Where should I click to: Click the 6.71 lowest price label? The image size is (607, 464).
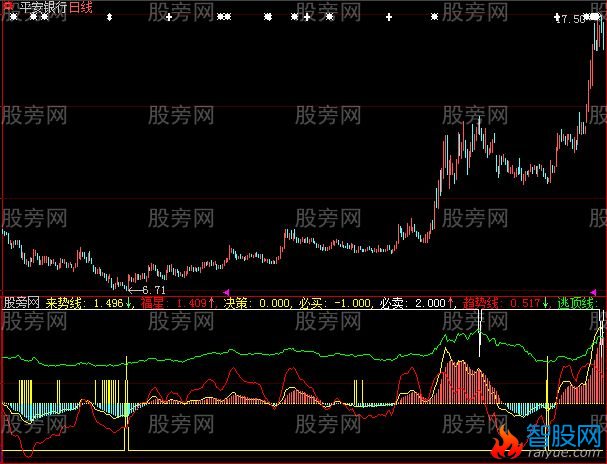[154, 290]
